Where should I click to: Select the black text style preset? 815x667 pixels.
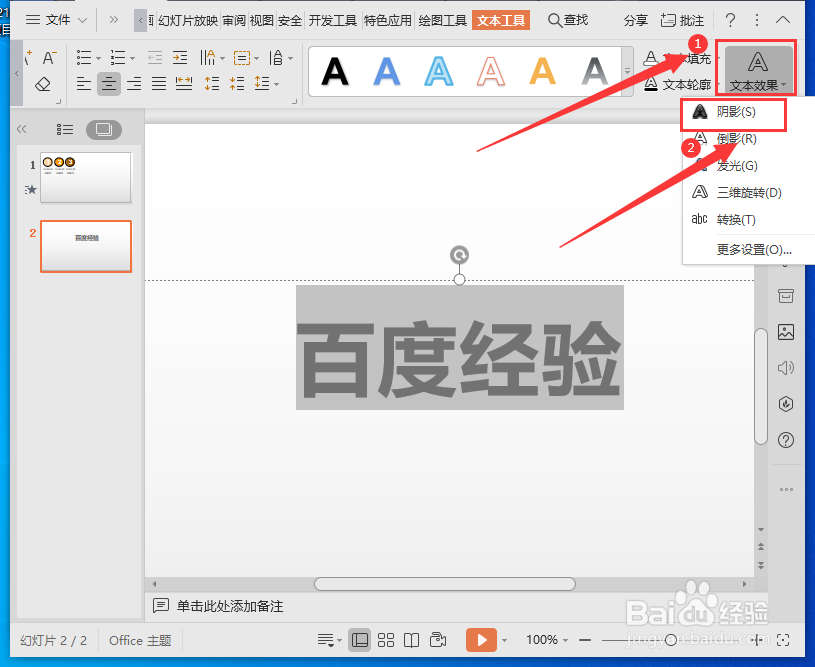335,71
